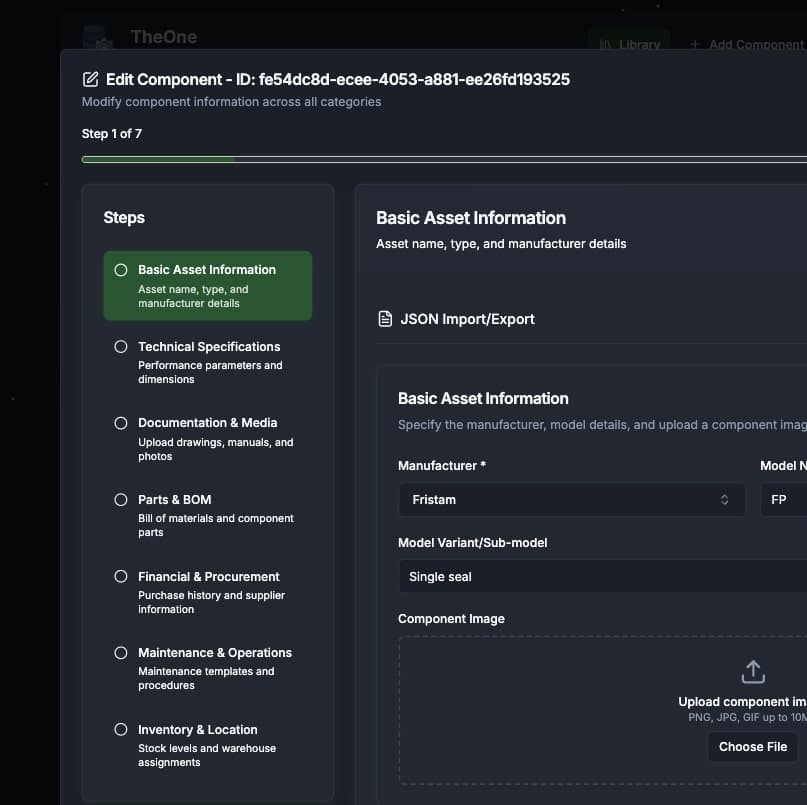Open the Financial & Procurement step
The height and width of the screenshot is (805, 807).
click(x=120, y=576)
